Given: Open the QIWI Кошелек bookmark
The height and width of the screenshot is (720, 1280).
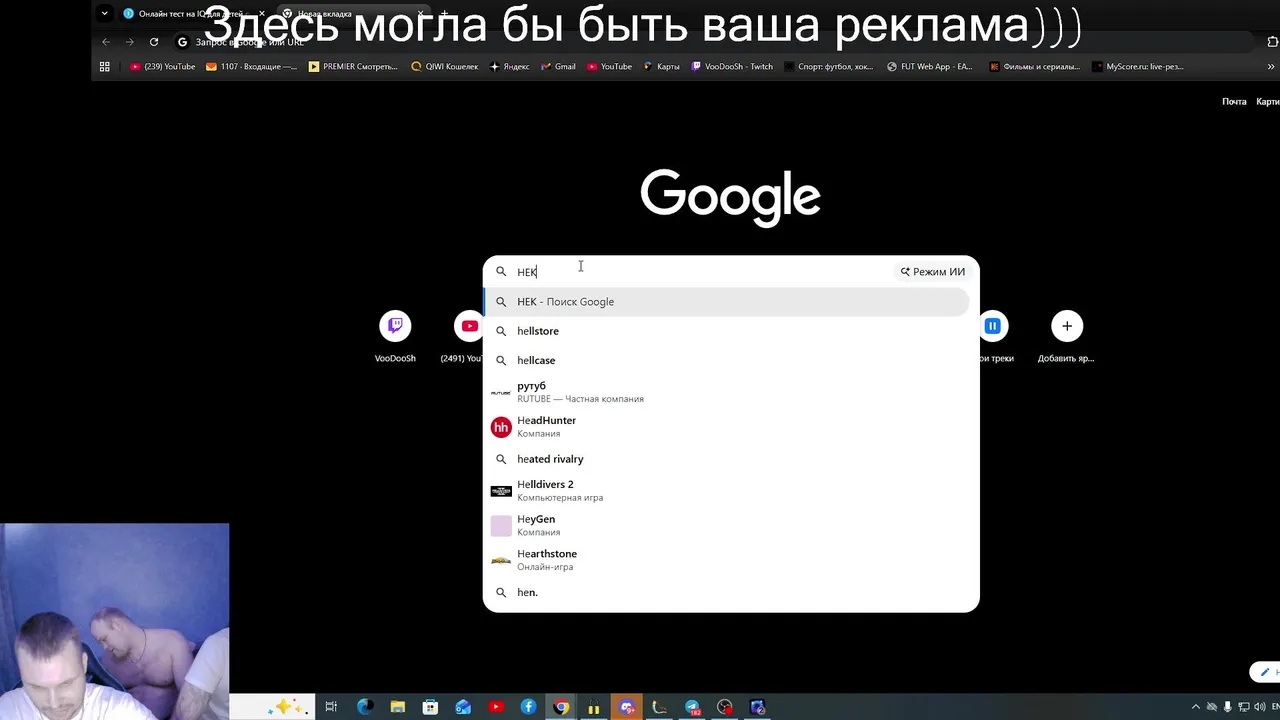Looking at the screenshot, I should pyautogui.click(x=445, y=67).
